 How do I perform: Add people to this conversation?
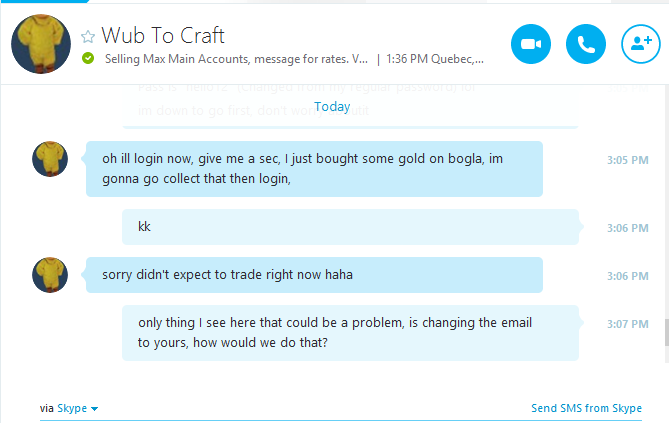(641, 44)
